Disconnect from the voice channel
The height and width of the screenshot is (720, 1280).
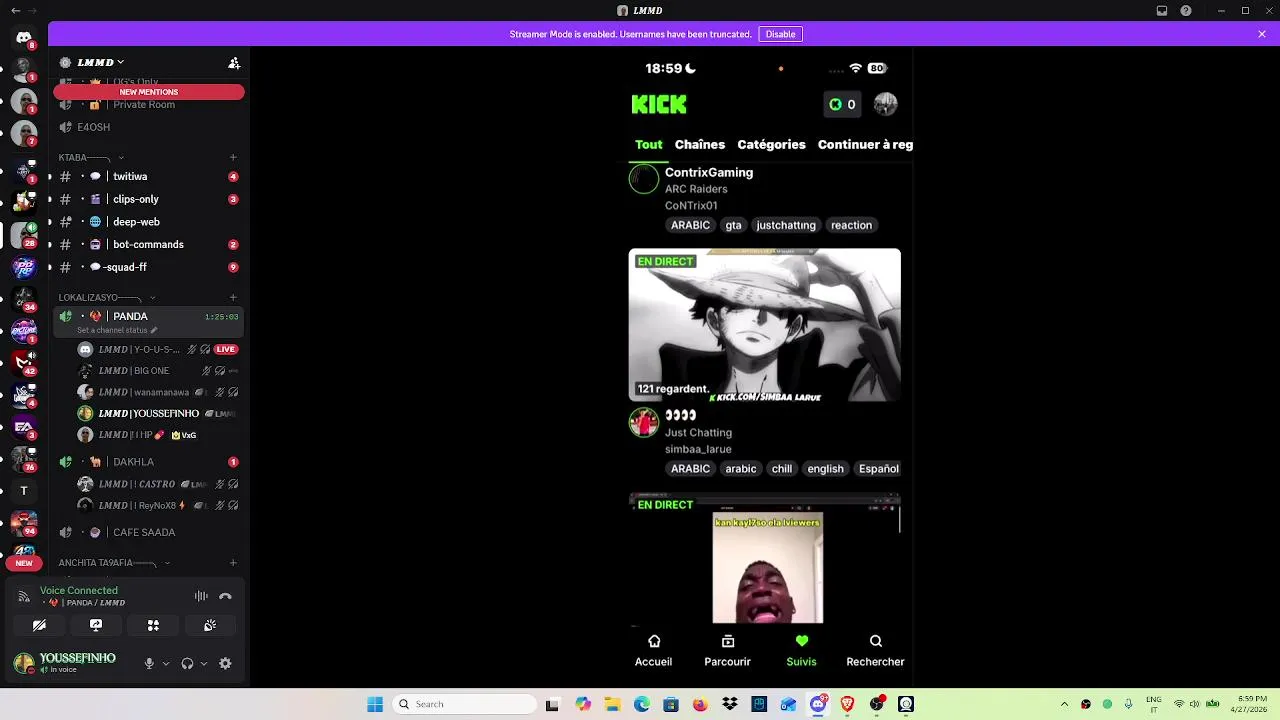coord(225,596)
